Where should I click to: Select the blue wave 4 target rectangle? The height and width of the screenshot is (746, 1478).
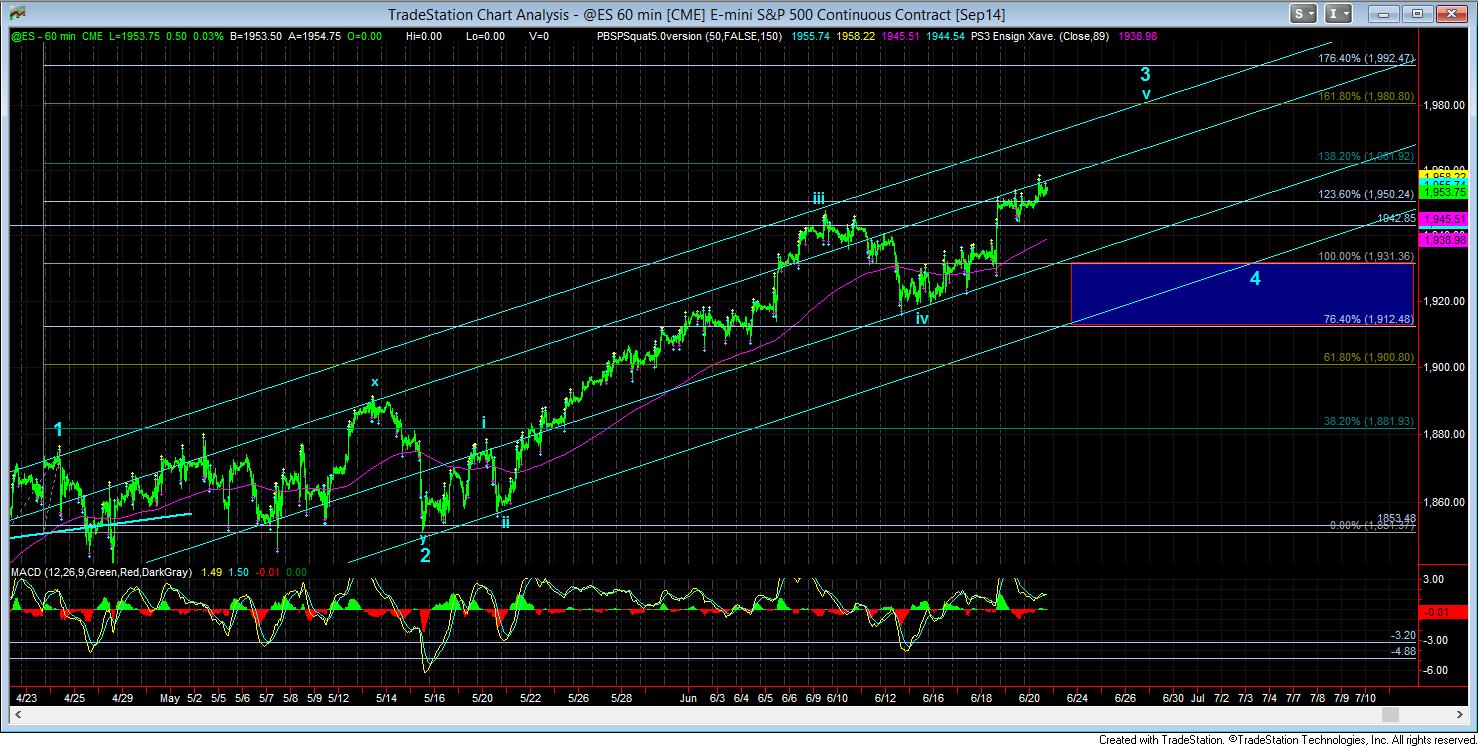click(x=1242, y=293)
